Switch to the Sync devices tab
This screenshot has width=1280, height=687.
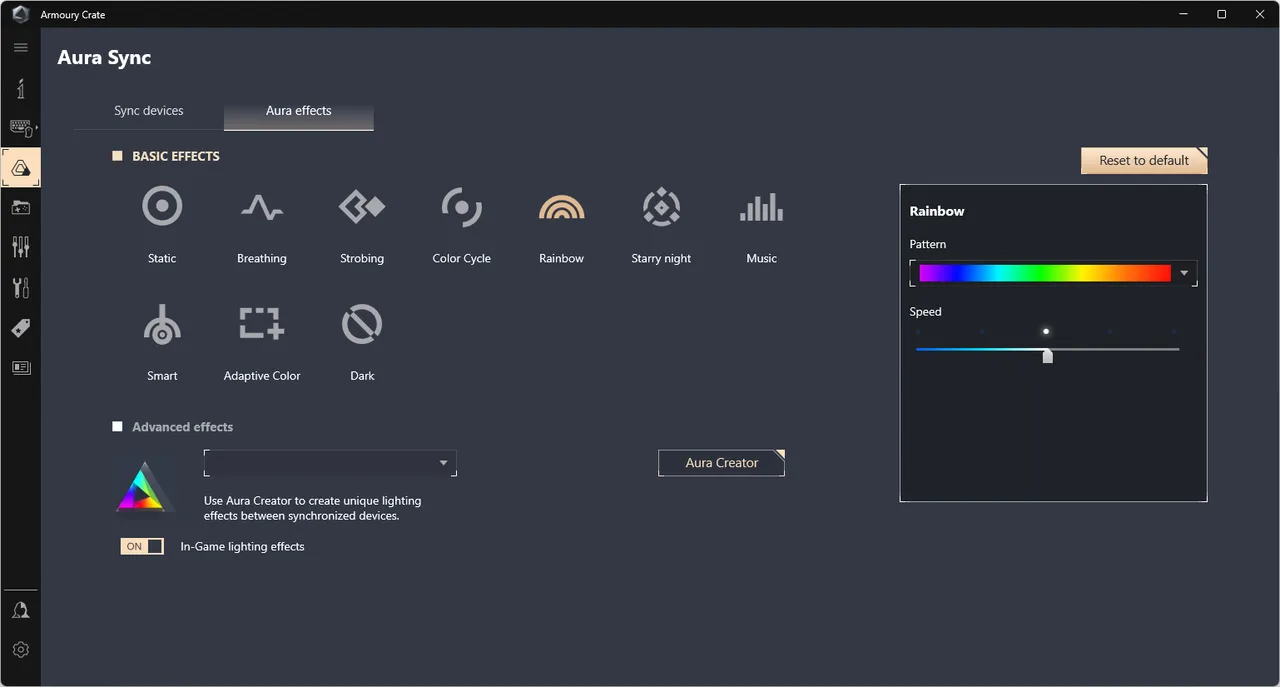pyautogui.click(x=149, y=111)
